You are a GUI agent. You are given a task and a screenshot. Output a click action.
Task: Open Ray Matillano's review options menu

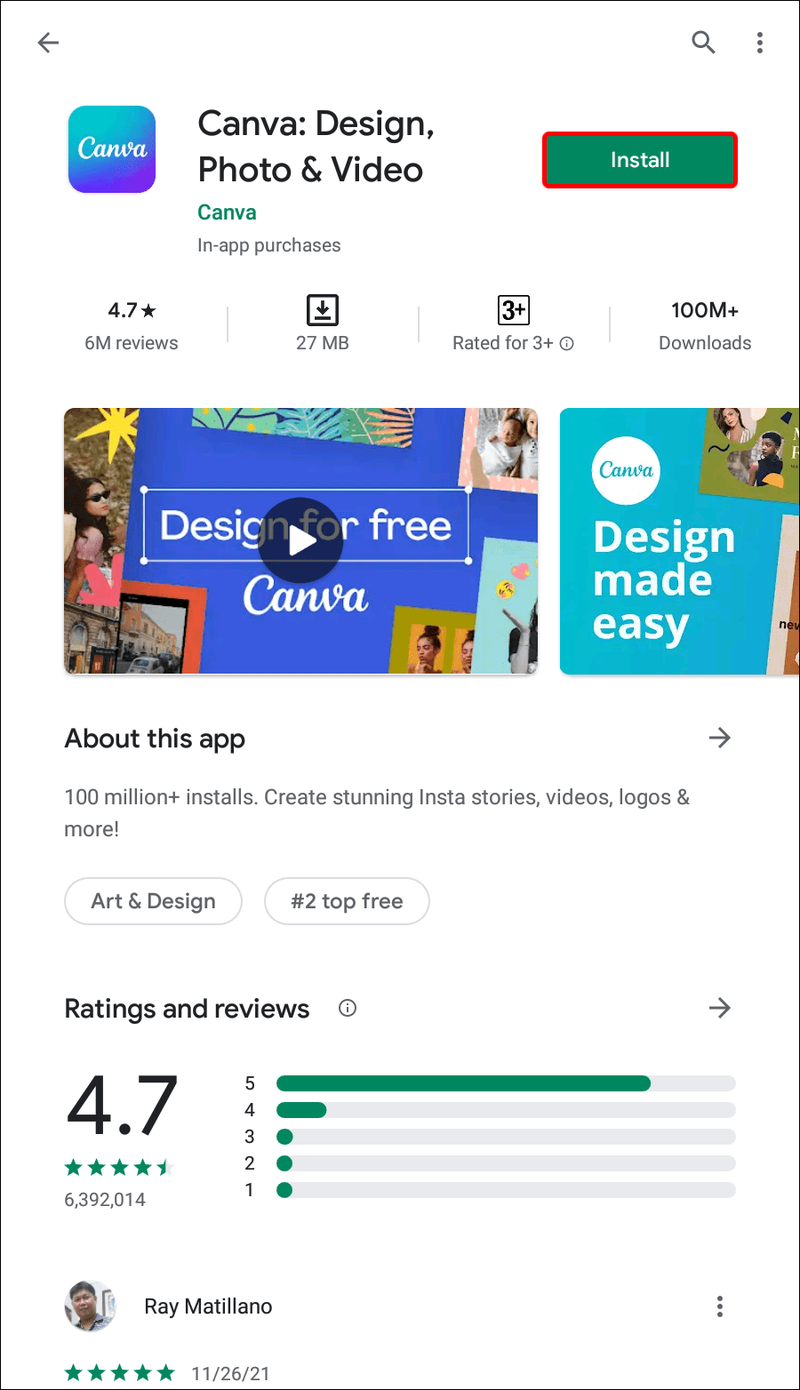point(720,1306)
